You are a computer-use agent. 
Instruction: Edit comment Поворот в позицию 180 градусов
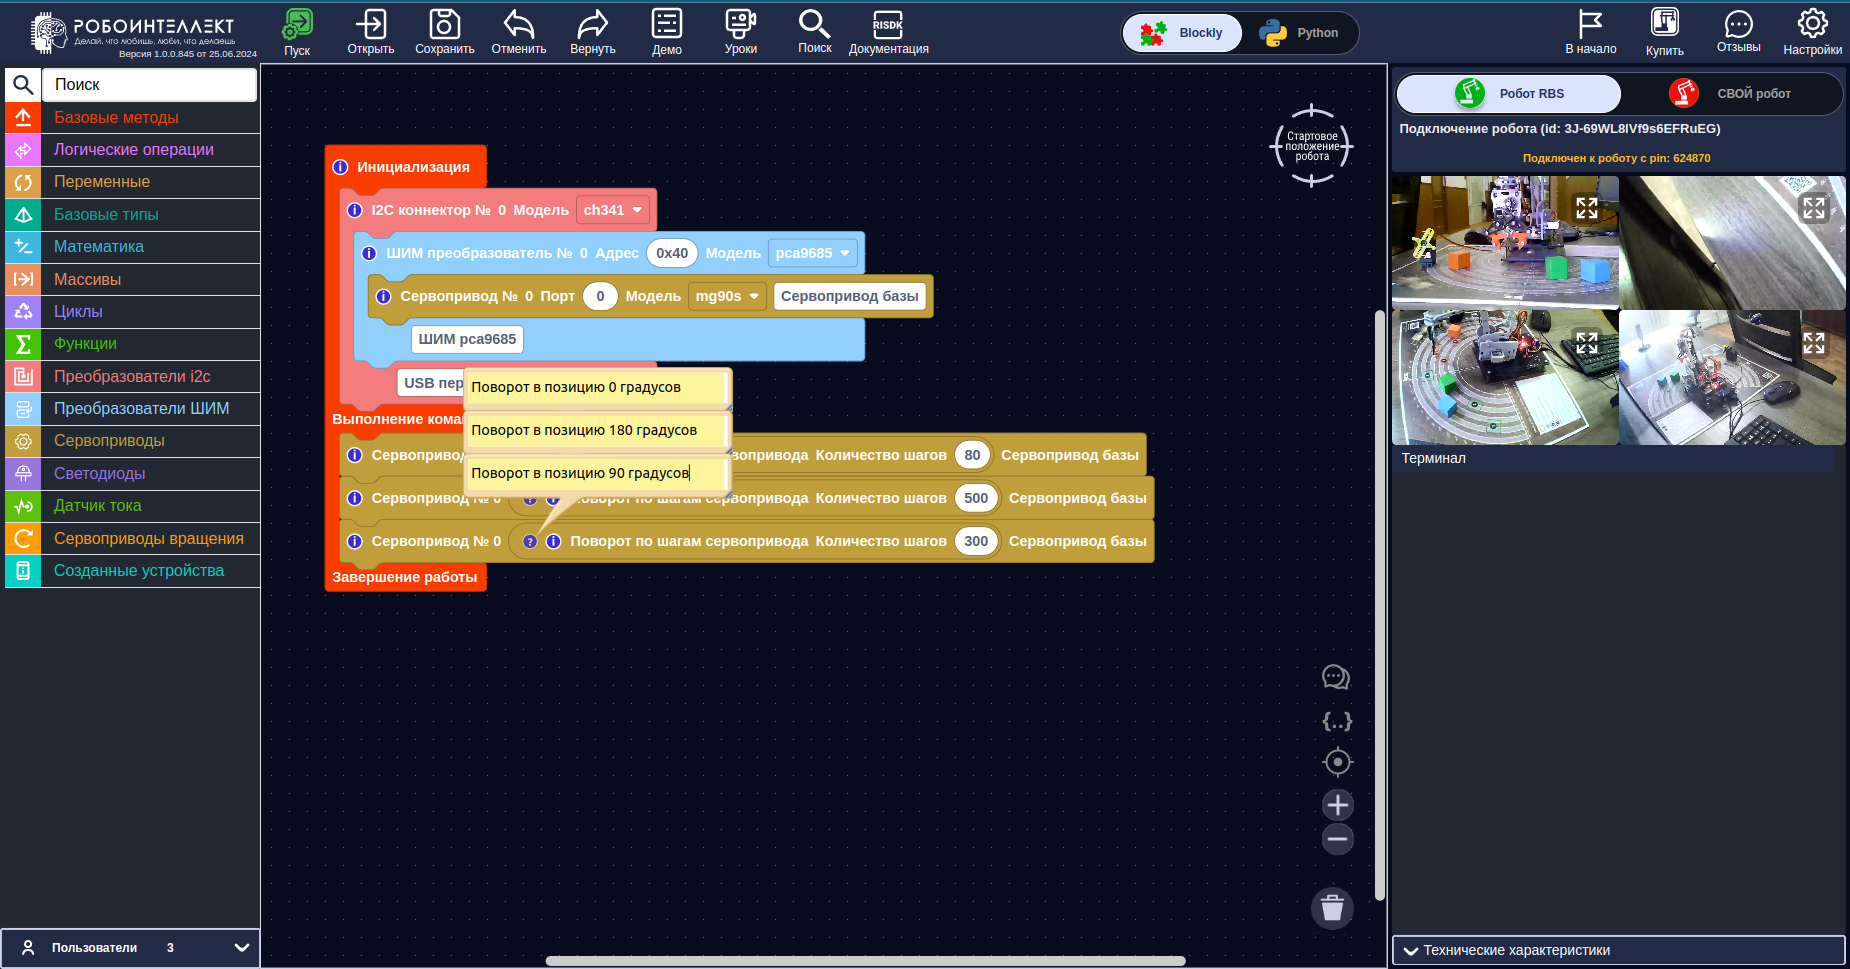point(596,430)
